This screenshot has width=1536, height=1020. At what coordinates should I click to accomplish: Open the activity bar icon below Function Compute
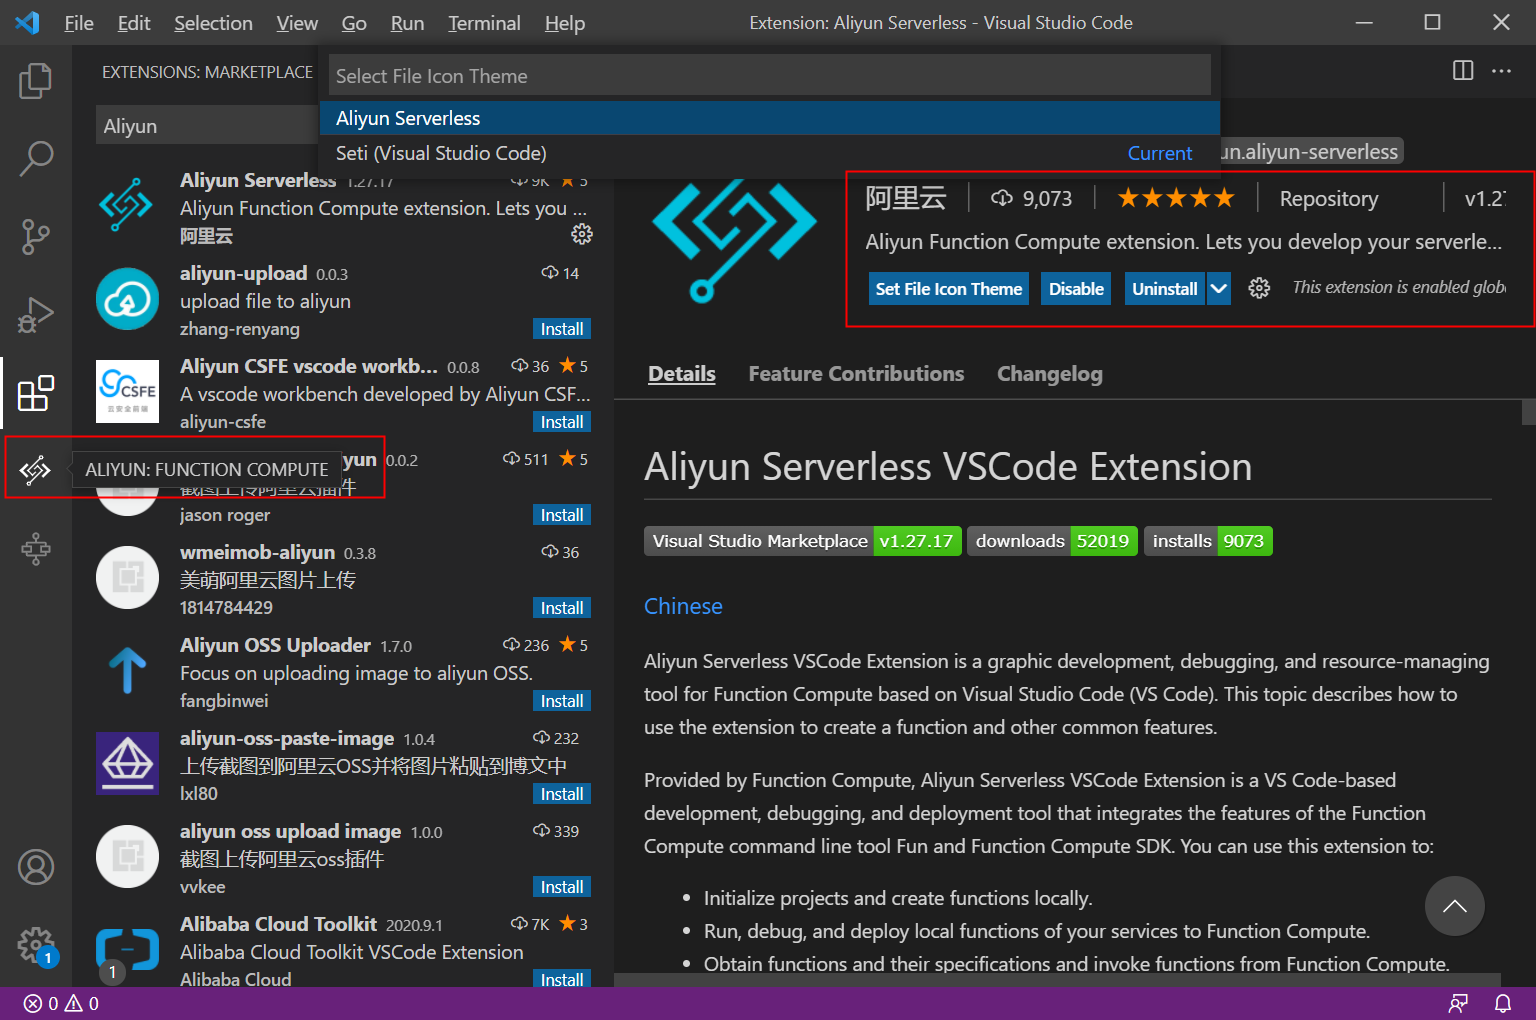click(x=36, y=548)
